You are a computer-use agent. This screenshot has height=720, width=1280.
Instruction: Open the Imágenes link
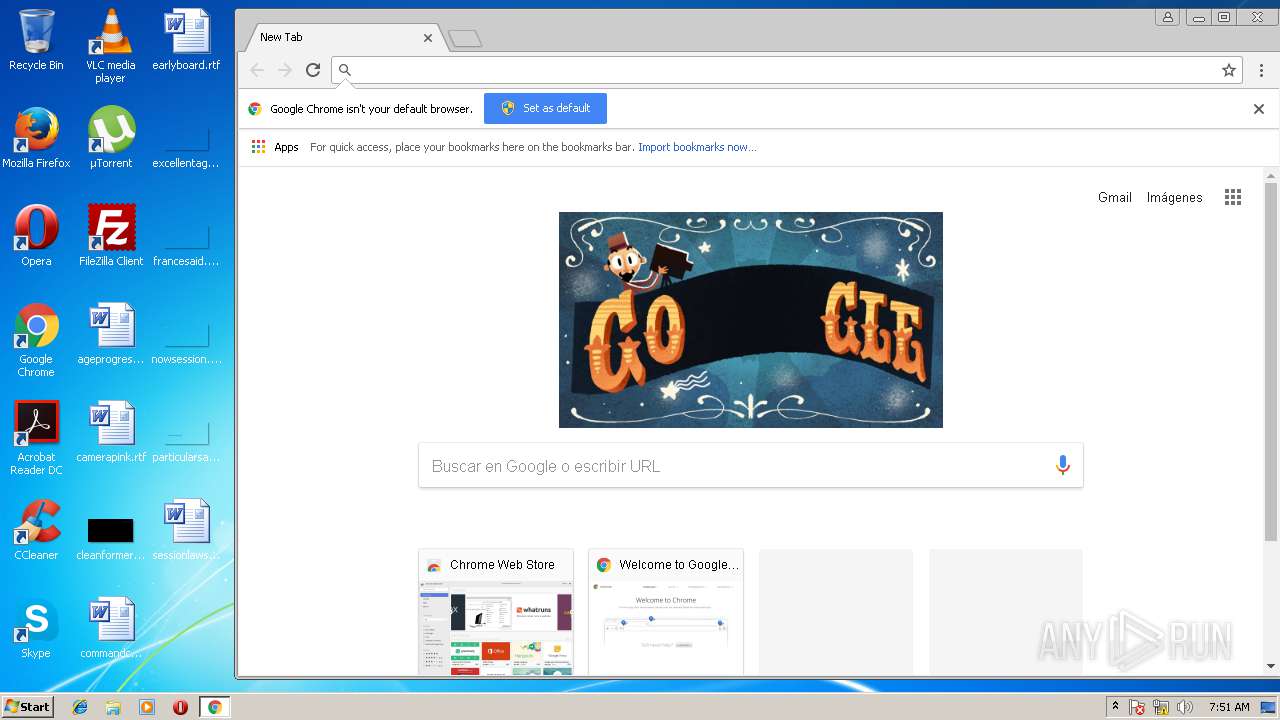1174,197
